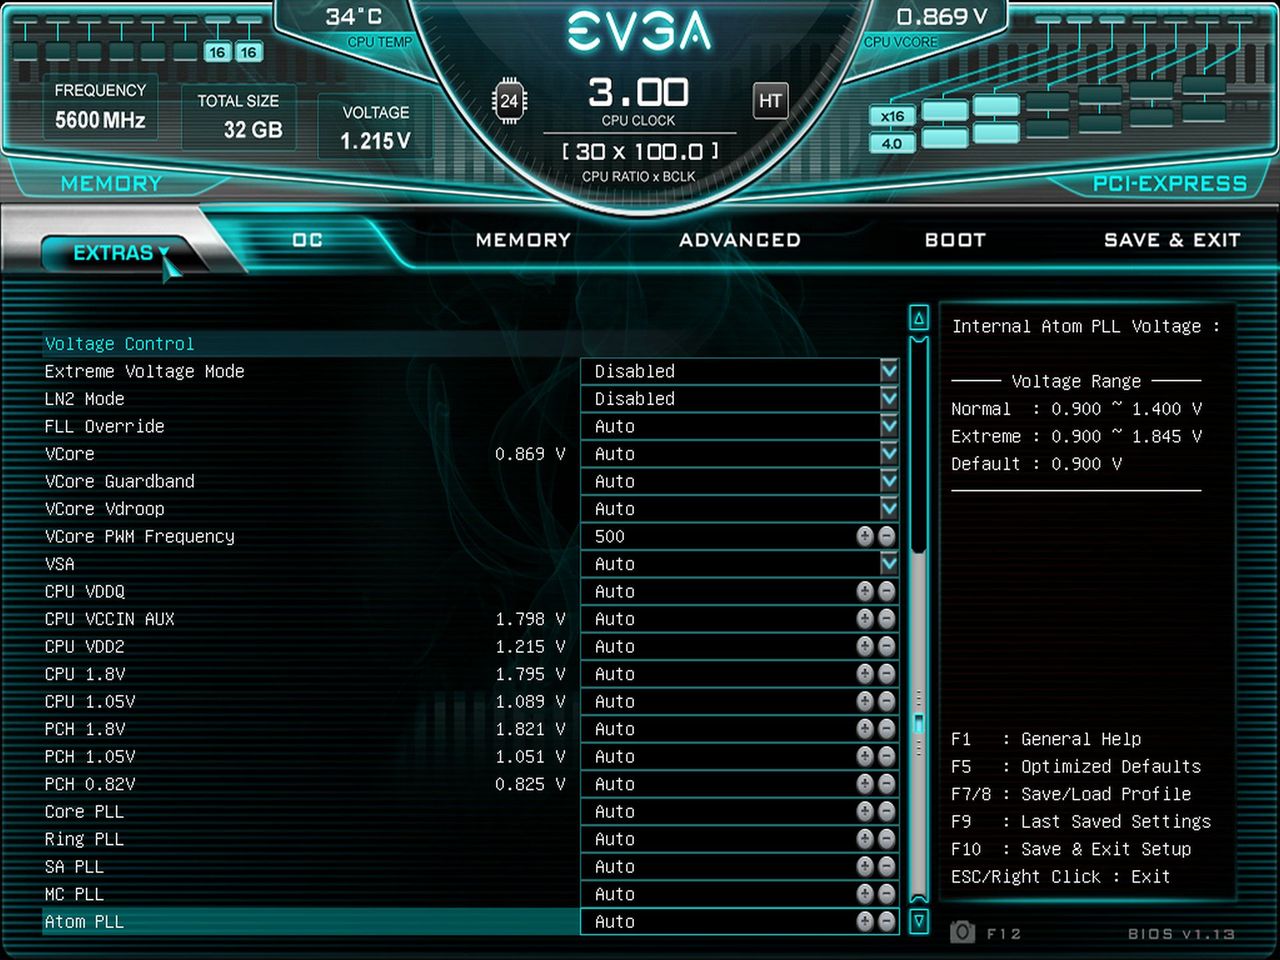
Task: Click the x16 PCI-Express slot badge
Action: [893, 116]
